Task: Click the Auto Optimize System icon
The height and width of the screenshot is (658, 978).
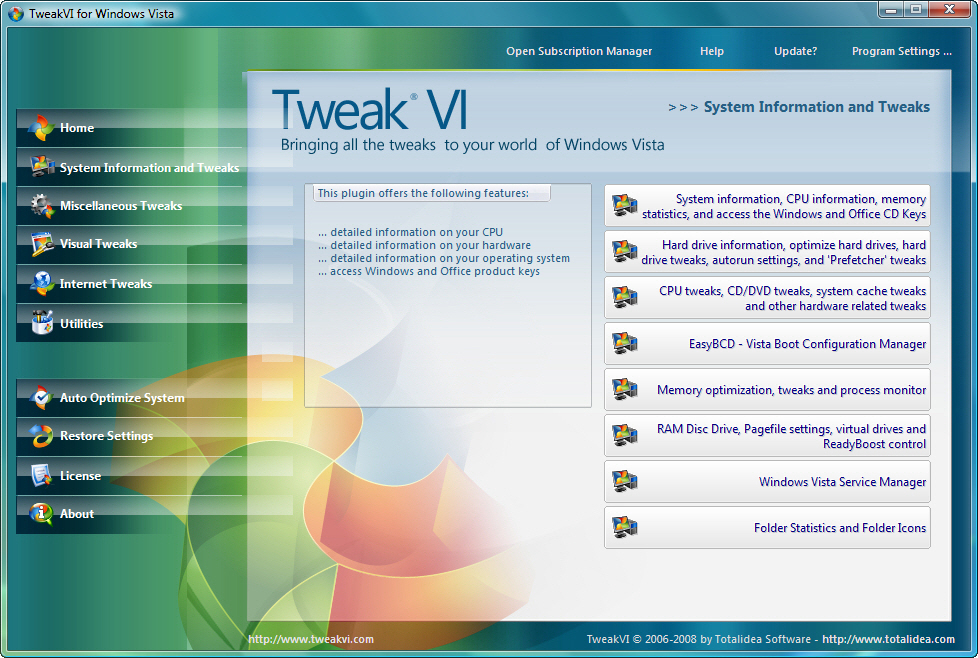Action: (42, 398)
